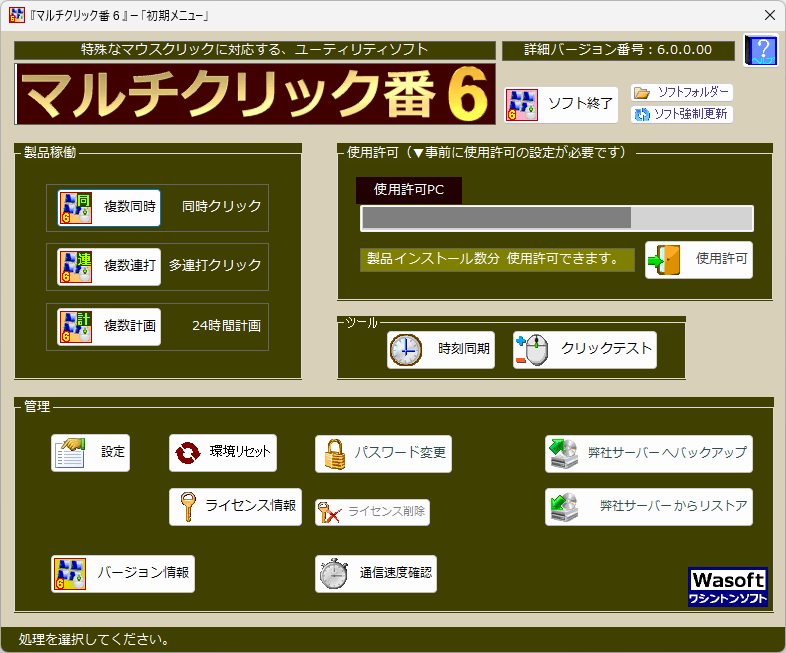
Task: Click 通信速度確認 stopwatch button
Action: tap(375, 574)
